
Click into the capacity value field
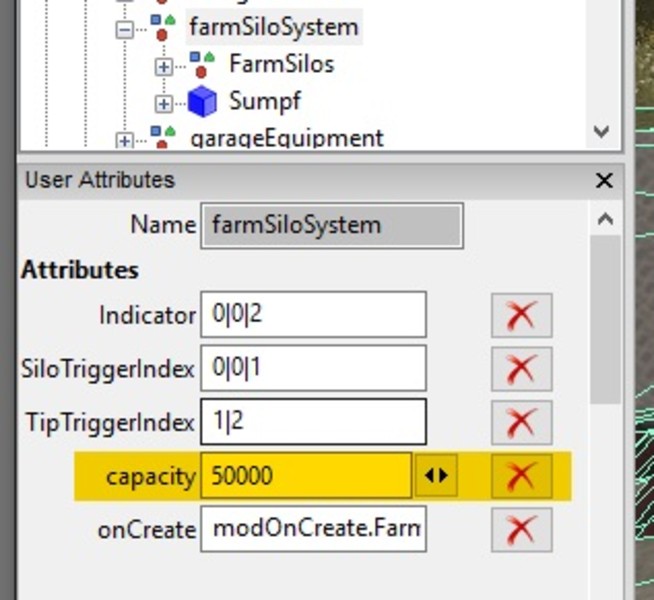[305, 476]
